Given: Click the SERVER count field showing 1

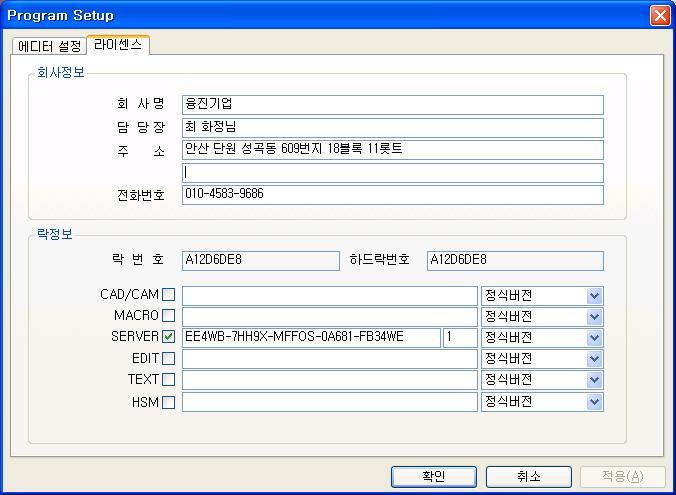Looking at the screenshot, I should coord(460,338).
